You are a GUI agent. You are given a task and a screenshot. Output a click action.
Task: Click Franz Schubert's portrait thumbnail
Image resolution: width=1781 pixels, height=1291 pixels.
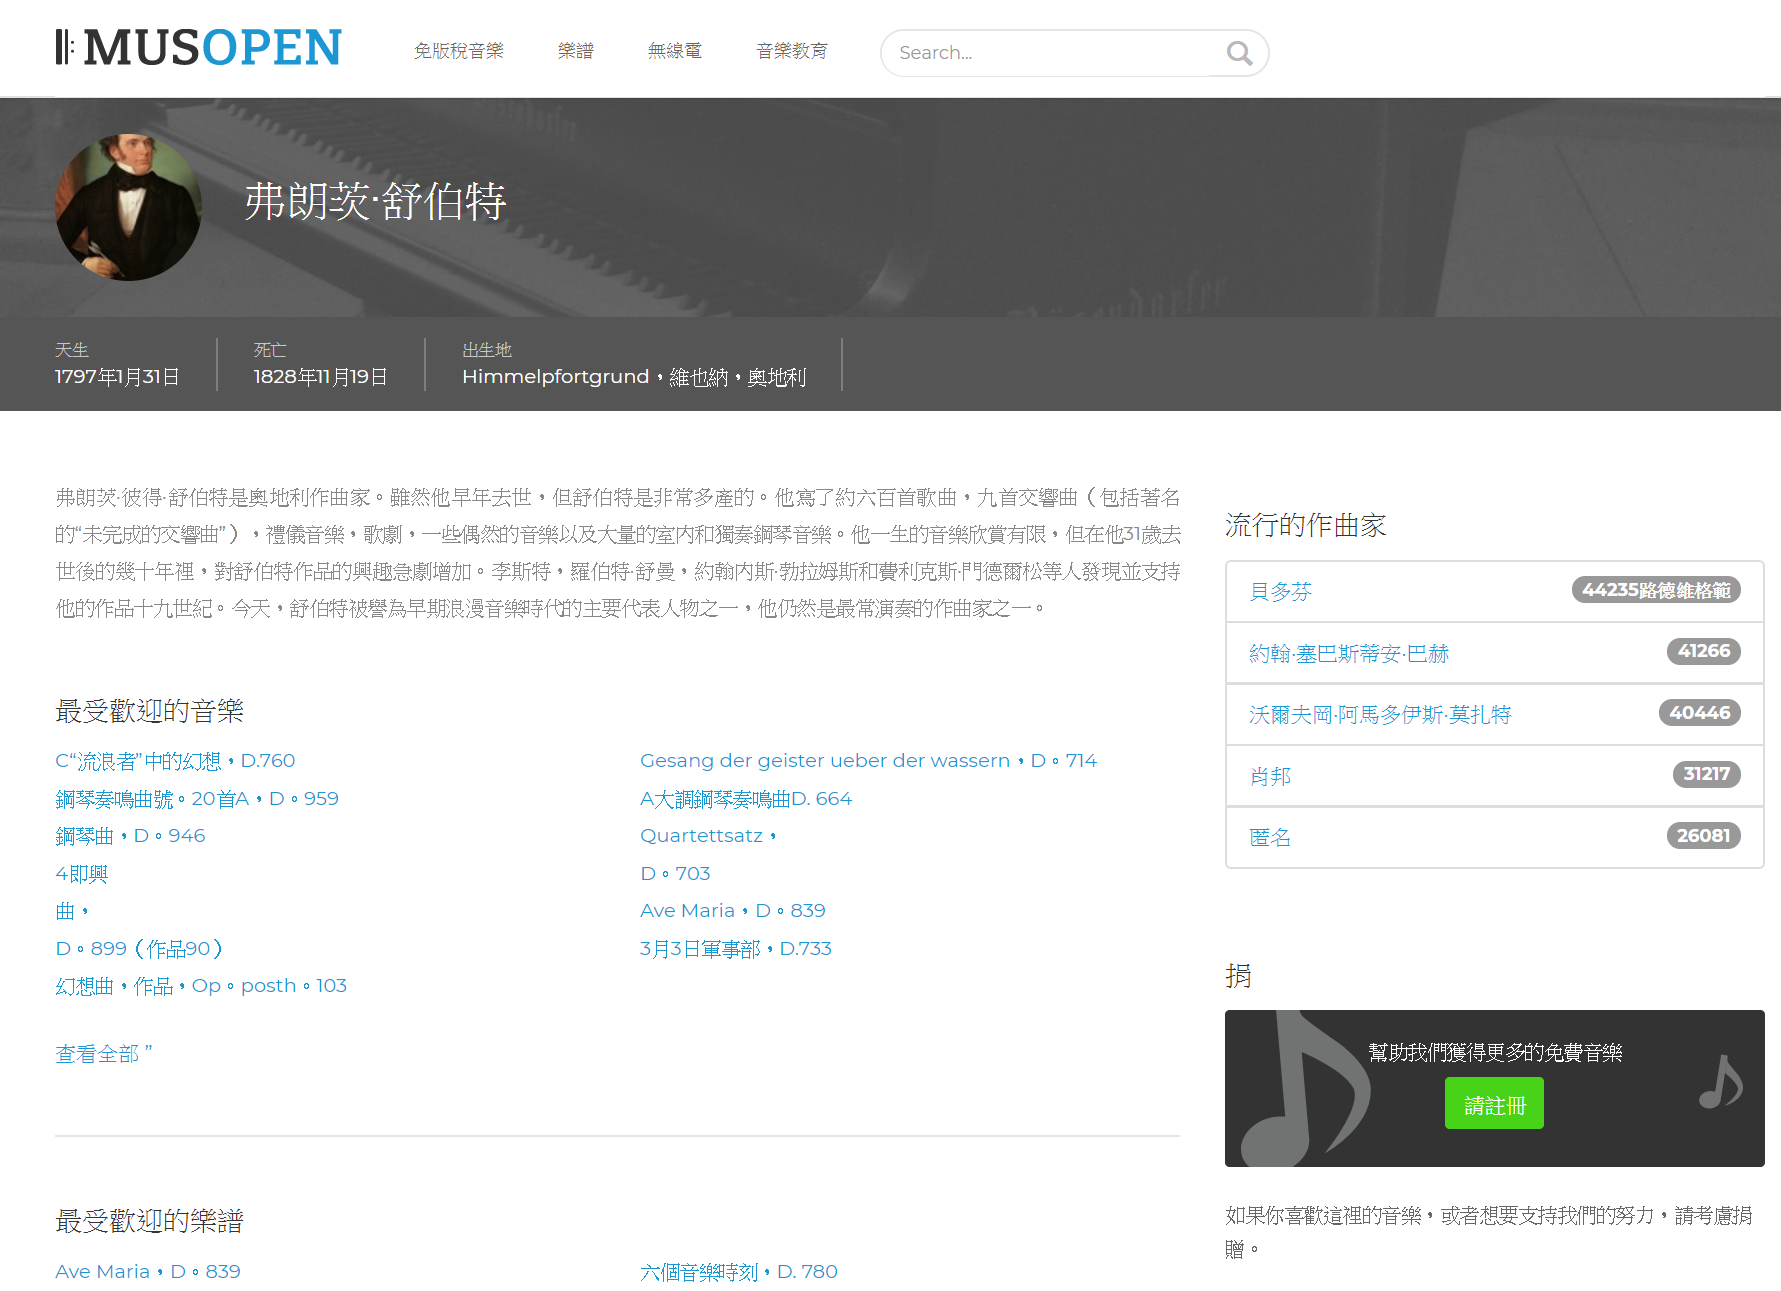[128, 207]
